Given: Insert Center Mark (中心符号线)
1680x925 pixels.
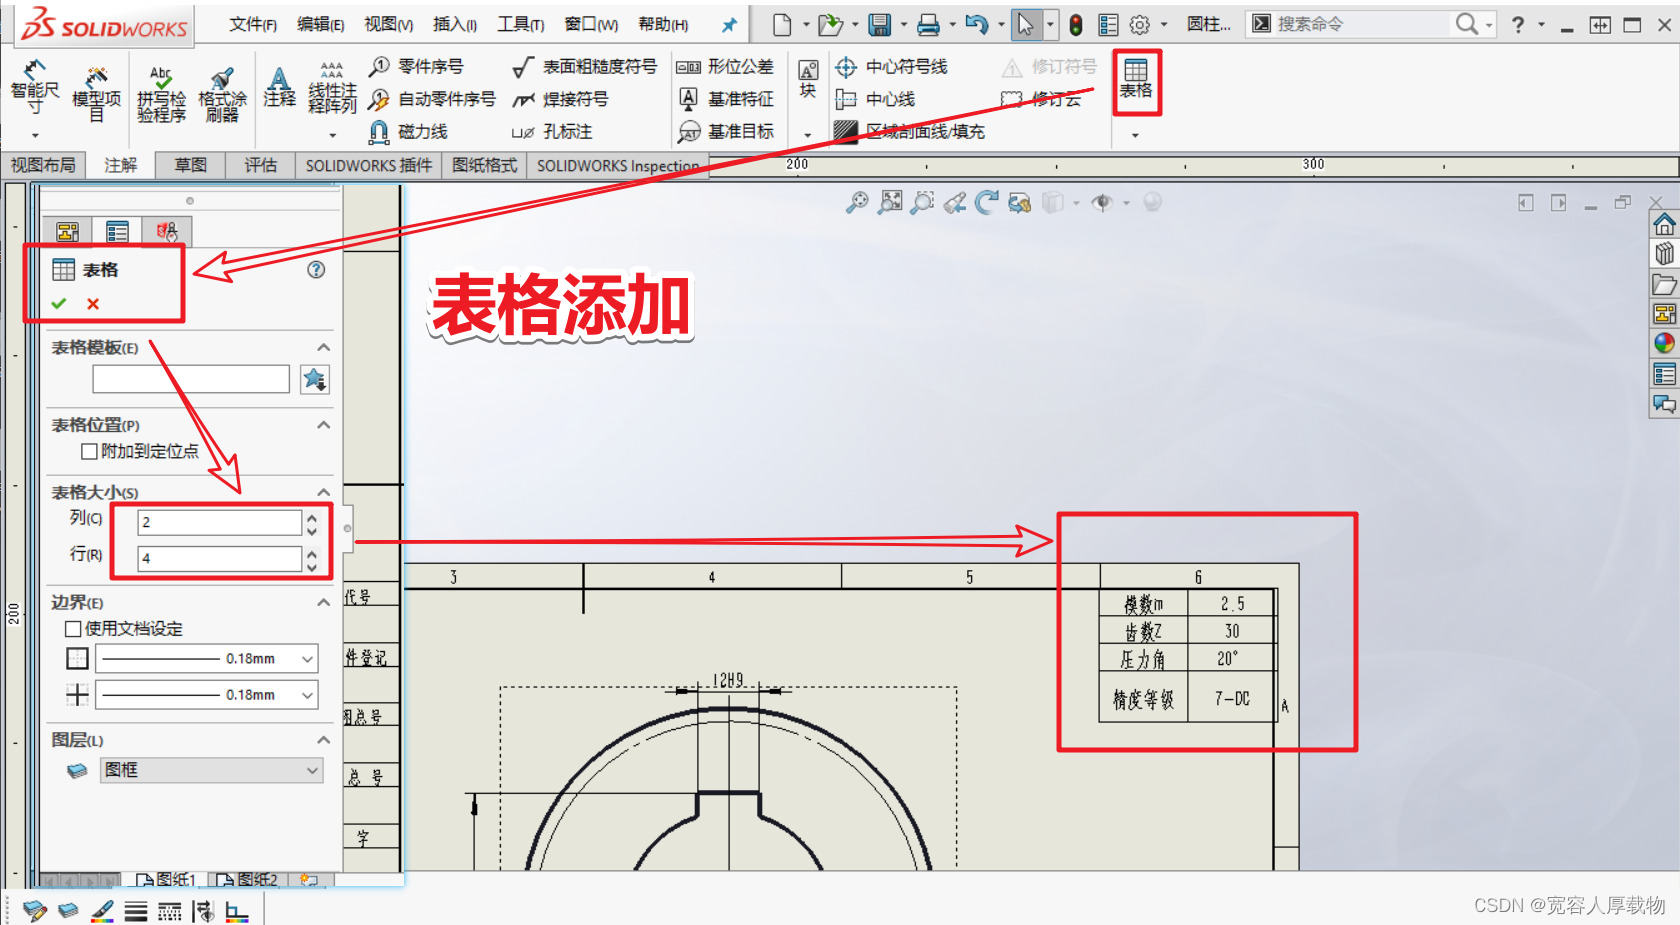Looking at the screenshot, I should (x=891, y=66).
